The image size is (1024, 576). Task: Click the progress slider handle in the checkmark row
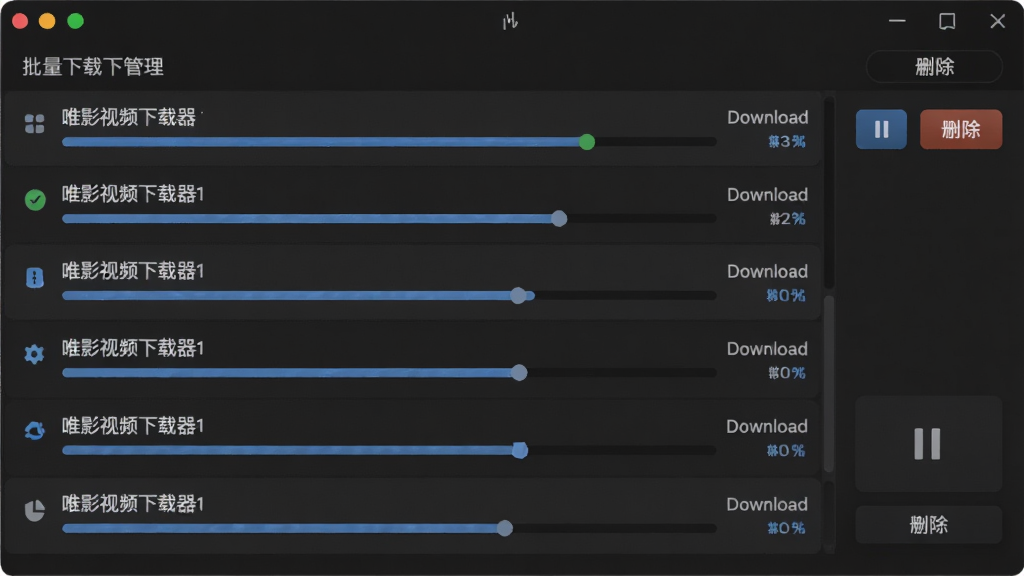click(x=558, y=219)
